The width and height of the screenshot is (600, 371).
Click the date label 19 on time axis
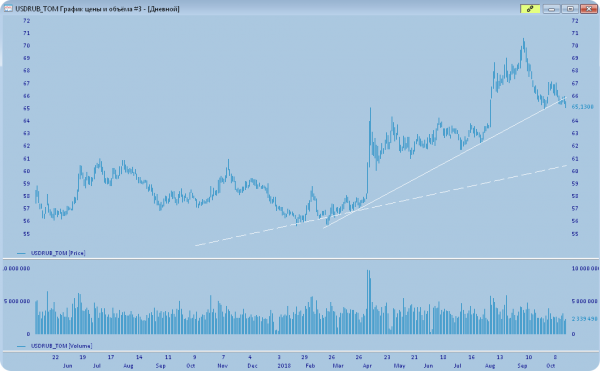coord(83,357)
